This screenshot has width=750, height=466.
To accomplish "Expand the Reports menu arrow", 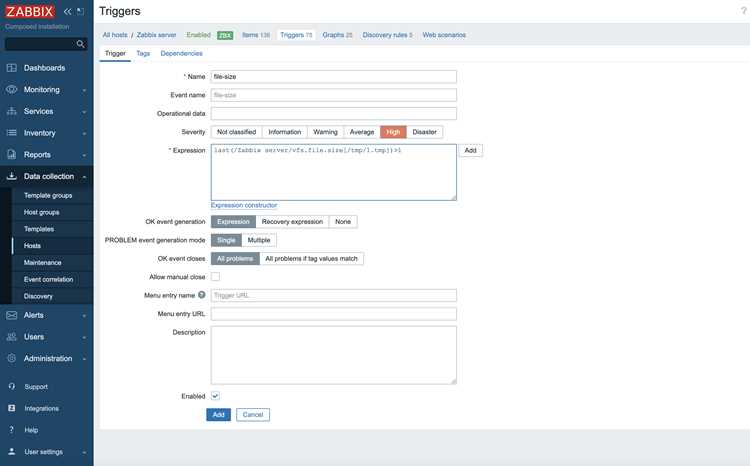I will (x=84, y=155).
